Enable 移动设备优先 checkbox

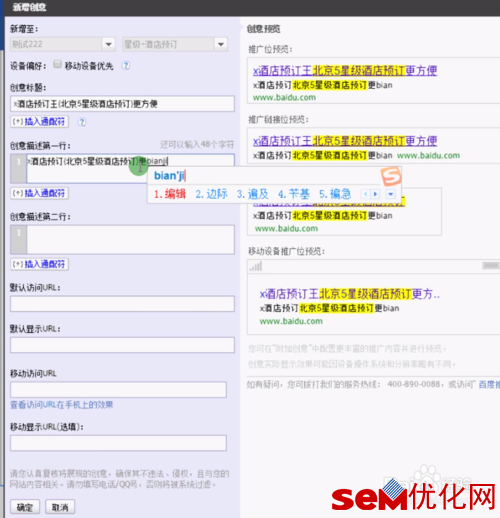click(58, 64)
